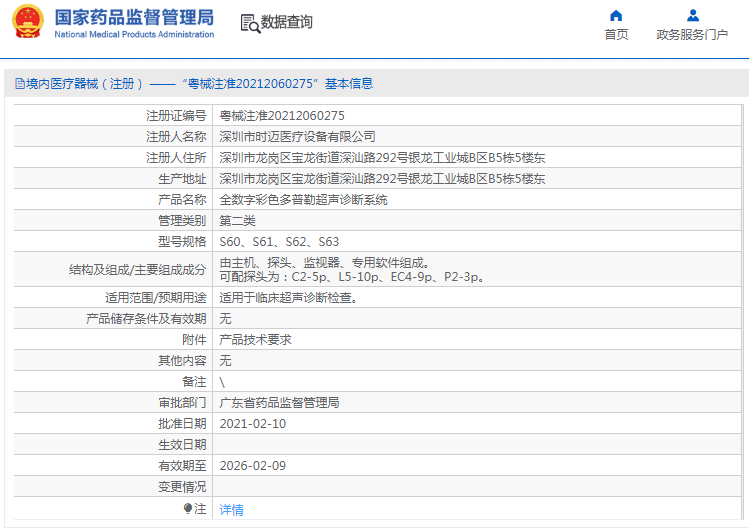Click the 审批部门 label

[182, 403]
